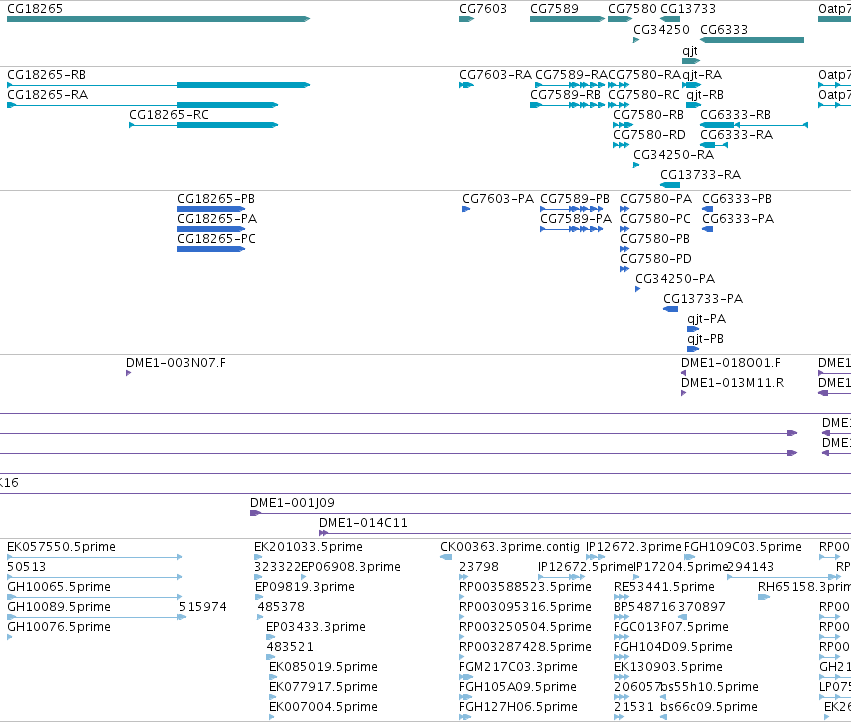
Task: Select the CG18265-RC transcript glyph
Action: click(x=204, y=125)
